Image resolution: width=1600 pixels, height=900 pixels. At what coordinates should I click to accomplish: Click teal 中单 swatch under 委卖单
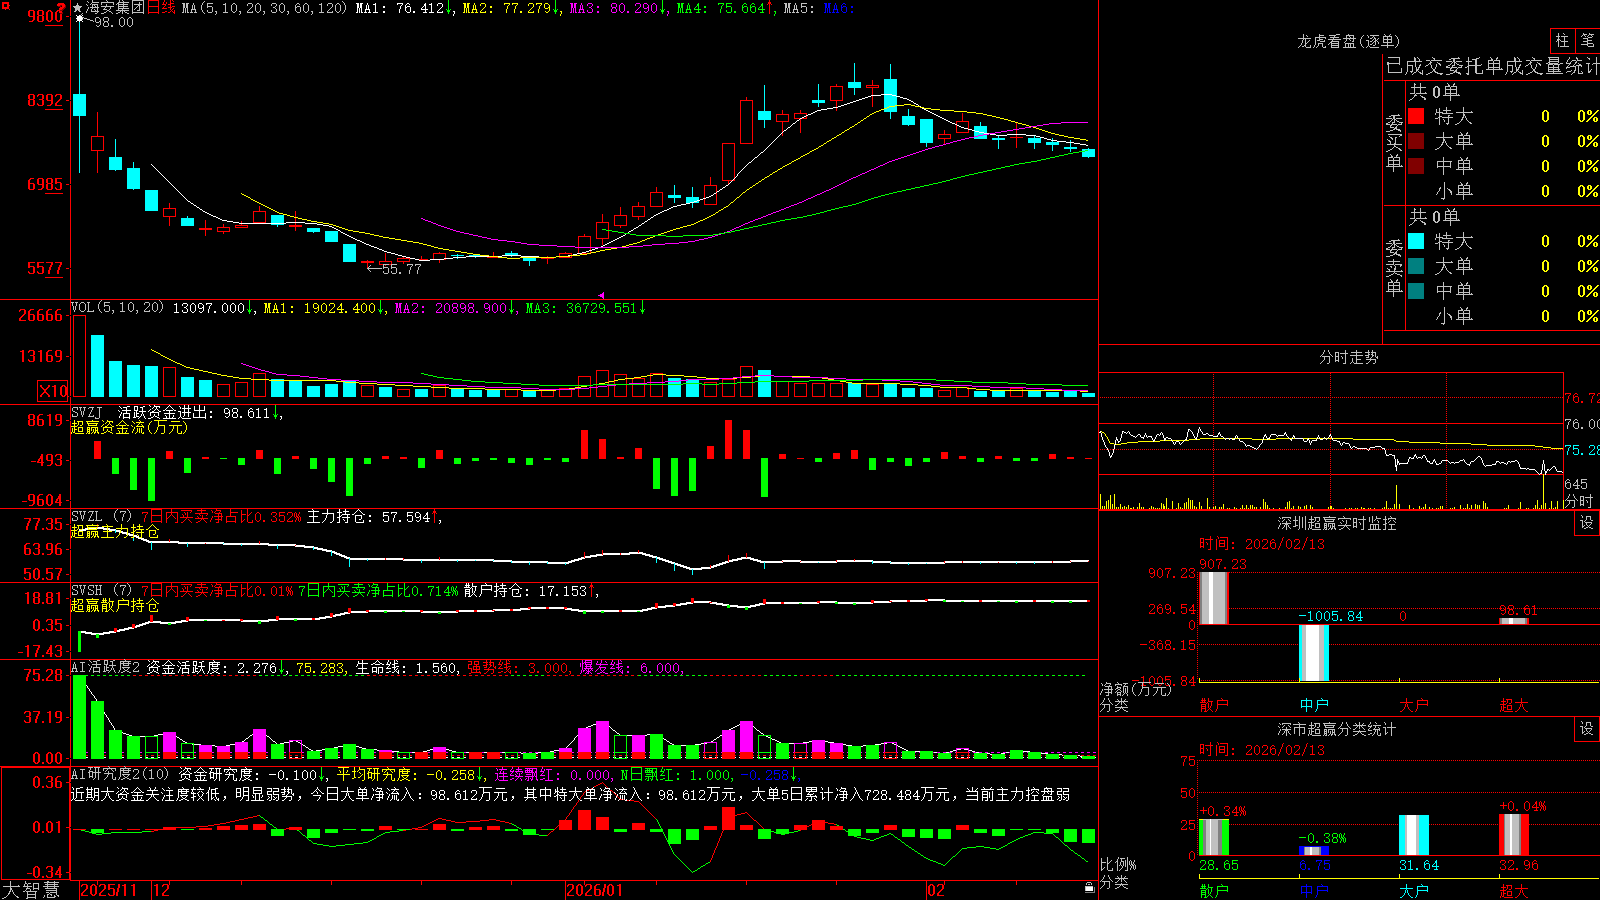[x=1416, y=291]
